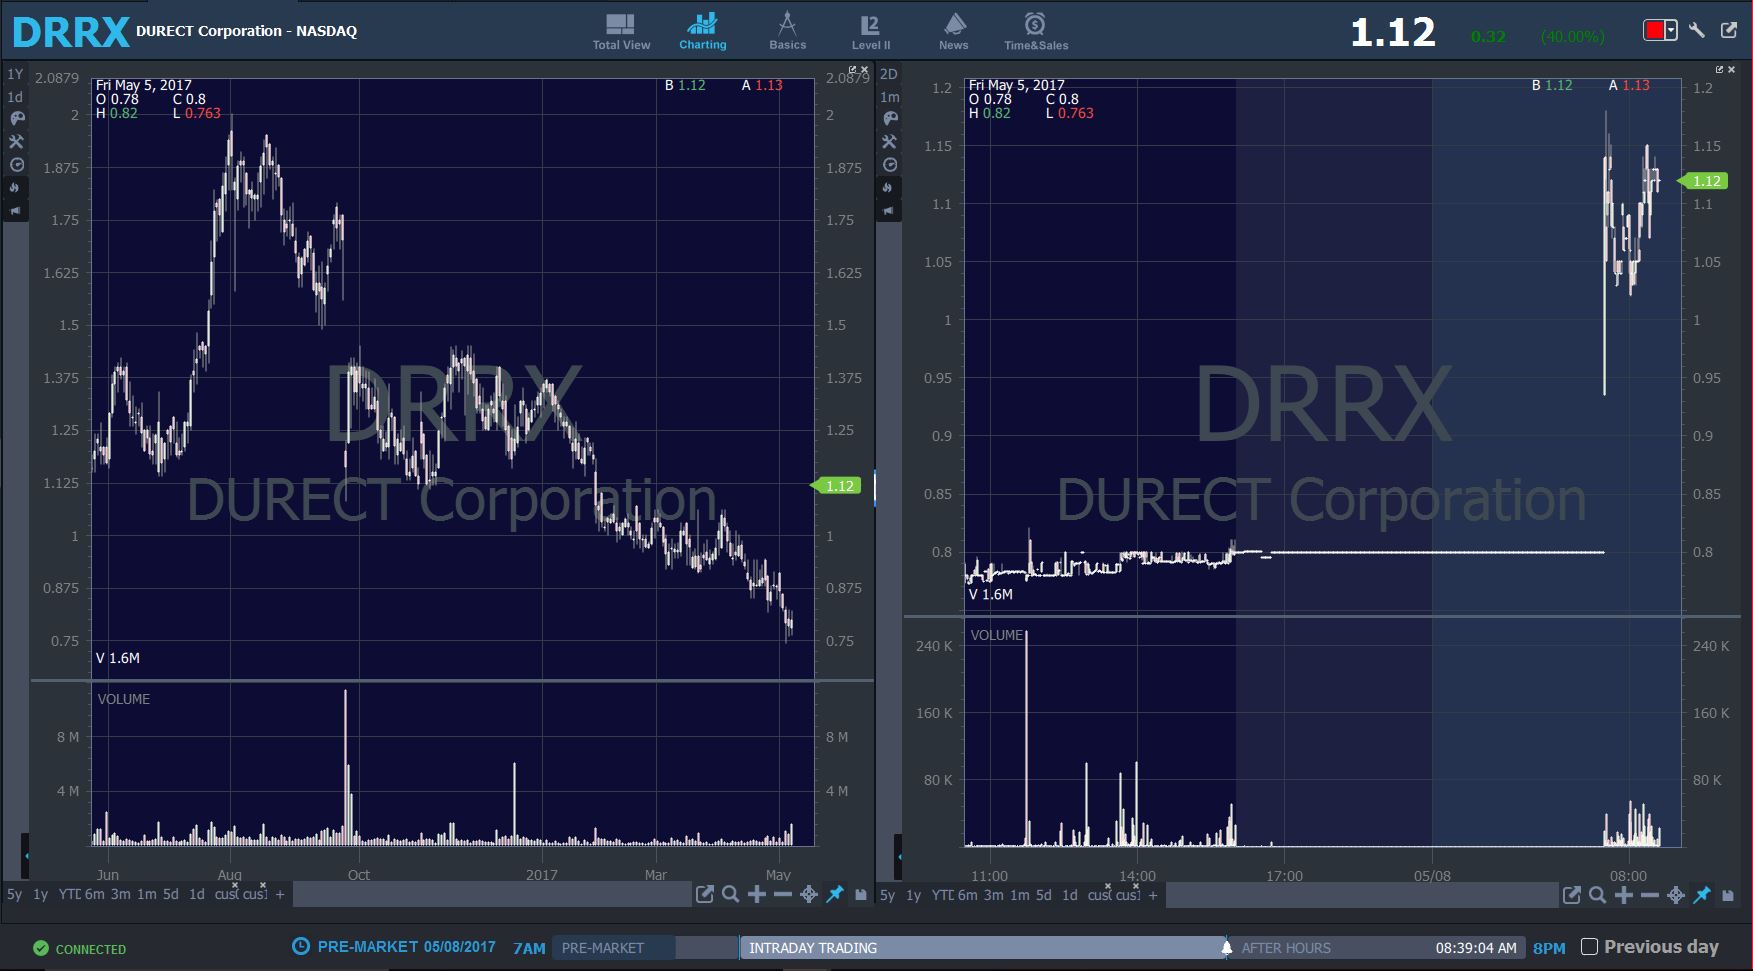Image resolution: width=1753 pixels, height=971 pixels.
Task: Save left chart layout
Action: 861,895
